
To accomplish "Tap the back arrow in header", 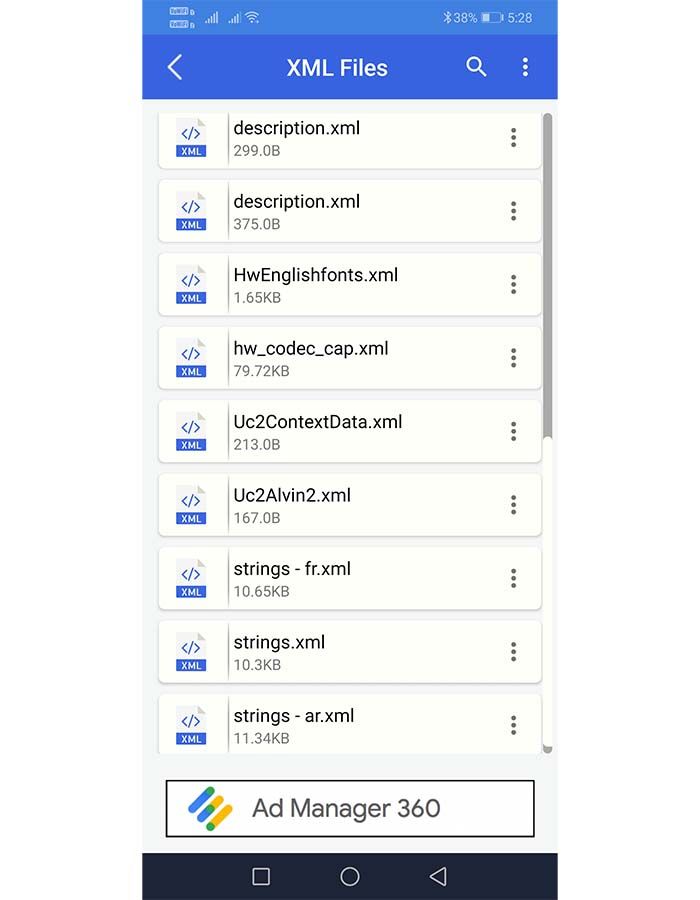I will point(175,67).
